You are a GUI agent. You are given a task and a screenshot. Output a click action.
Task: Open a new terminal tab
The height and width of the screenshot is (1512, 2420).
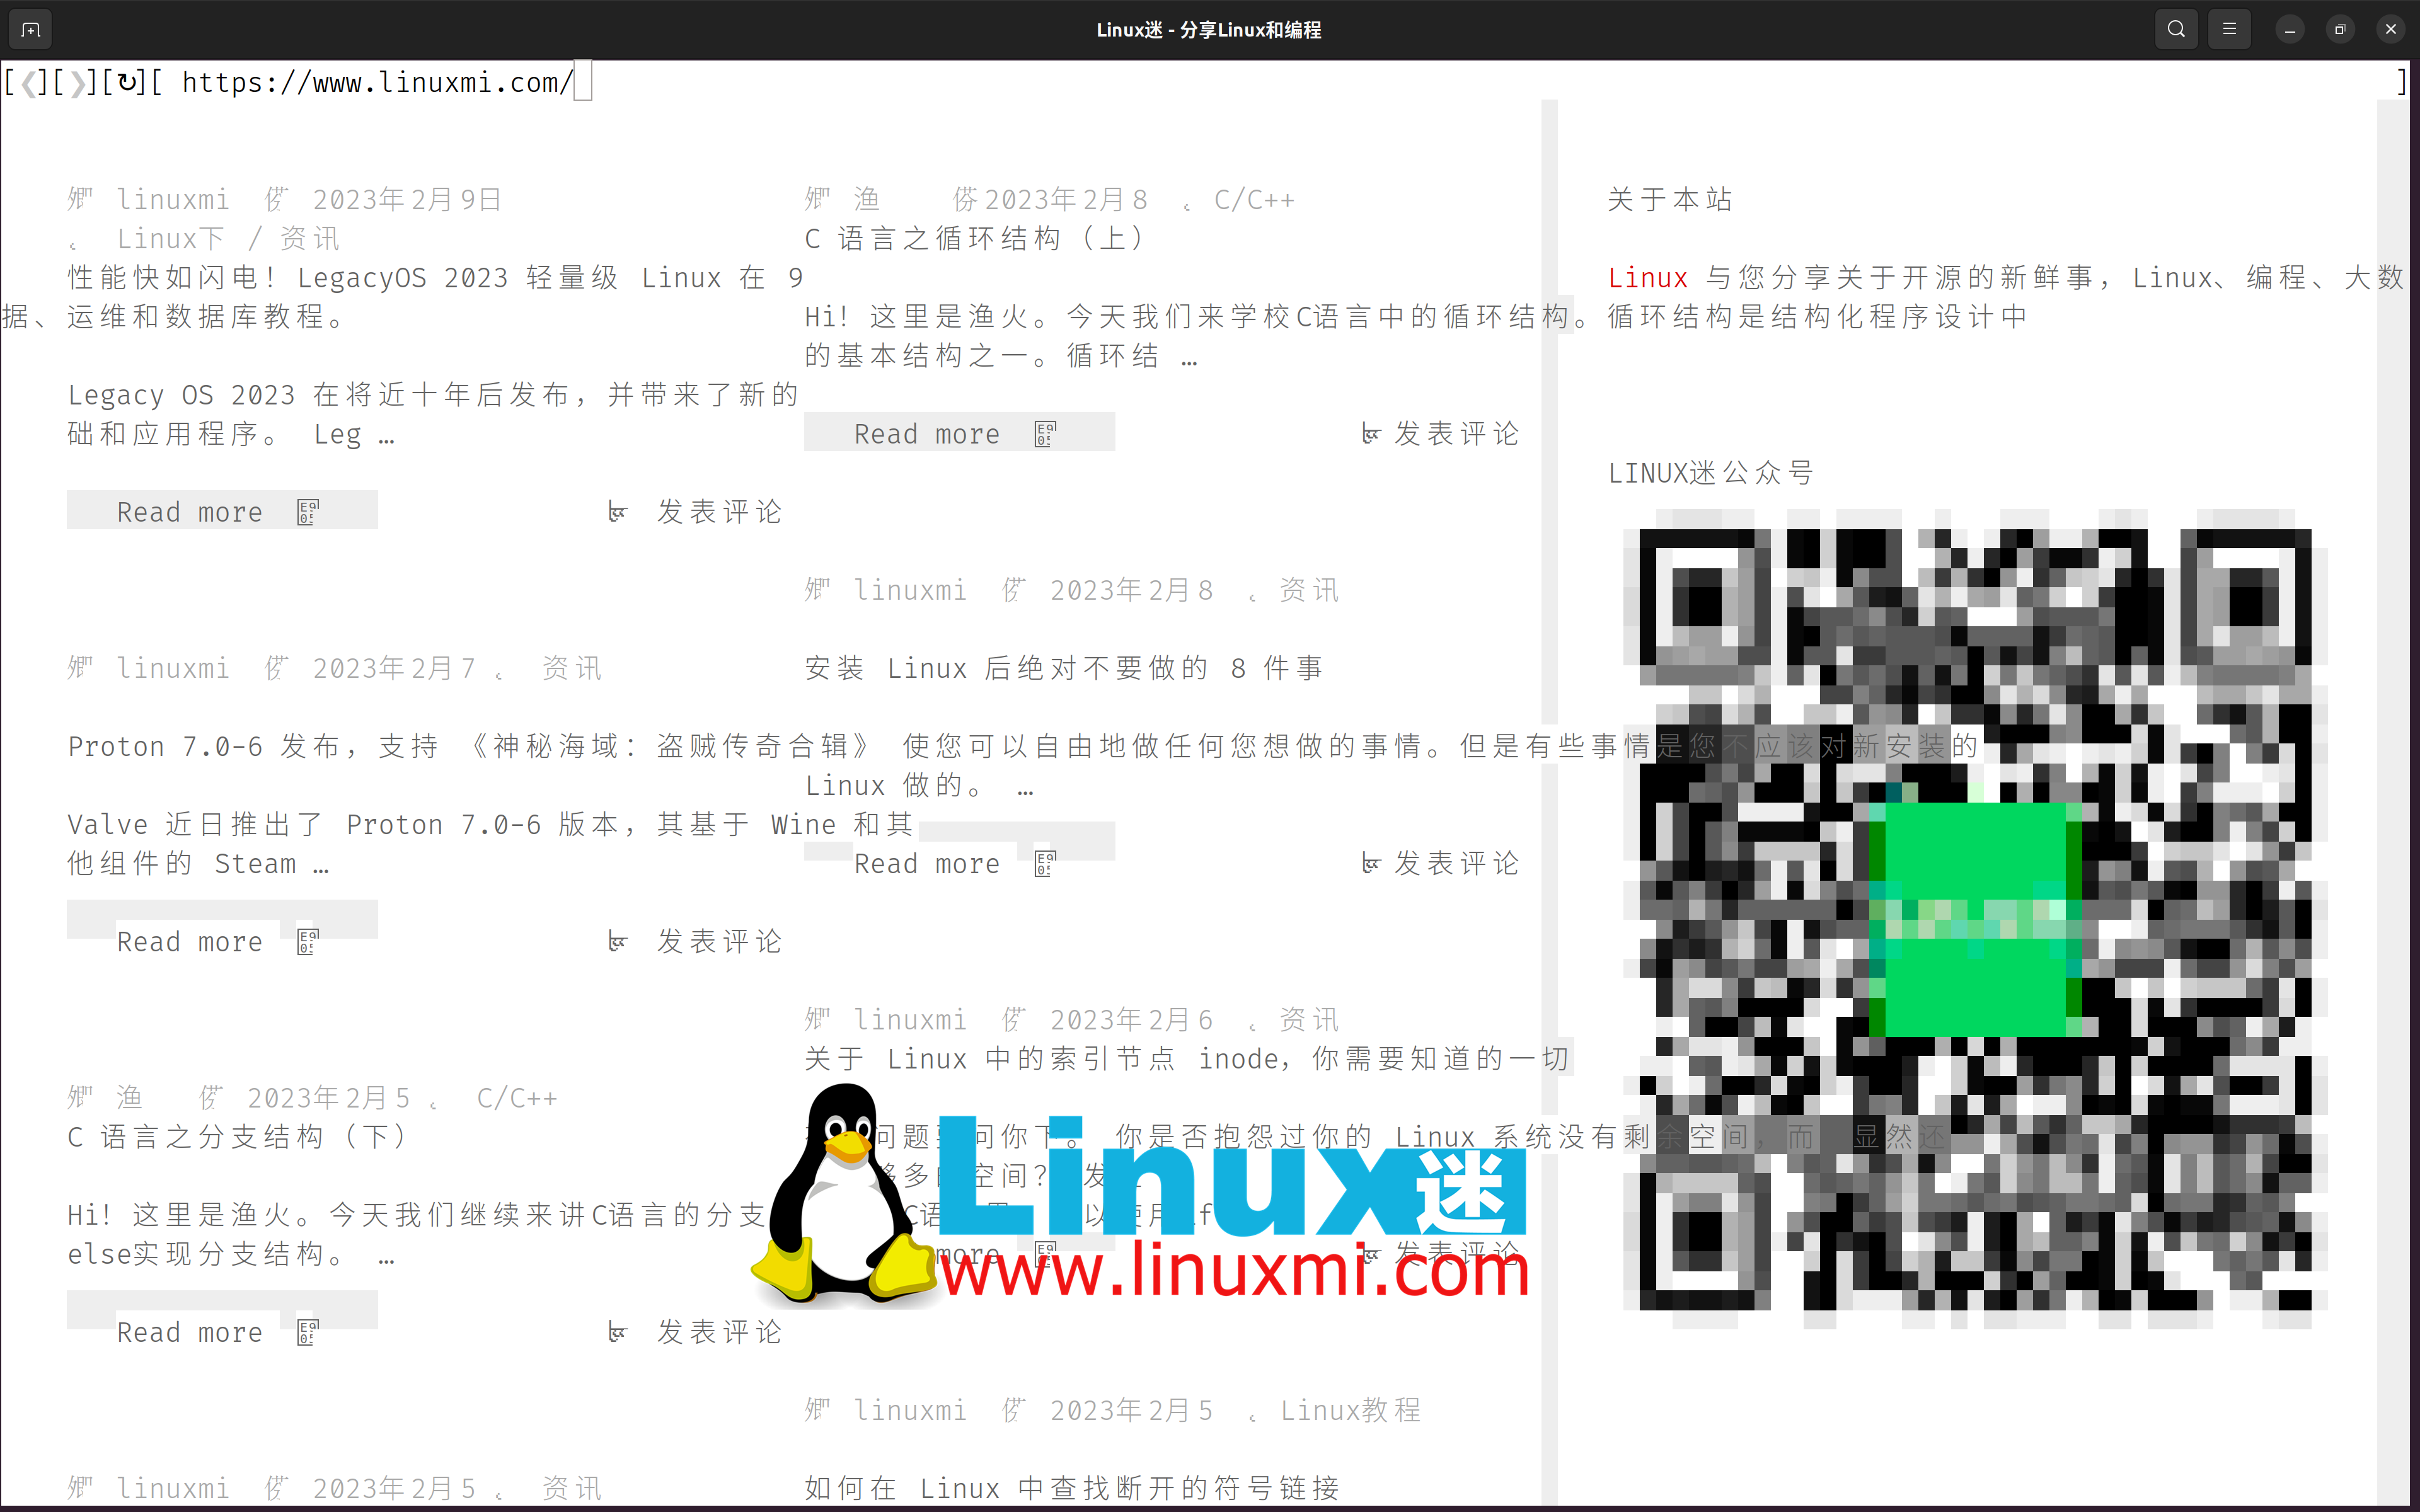[x=30, y=30]
